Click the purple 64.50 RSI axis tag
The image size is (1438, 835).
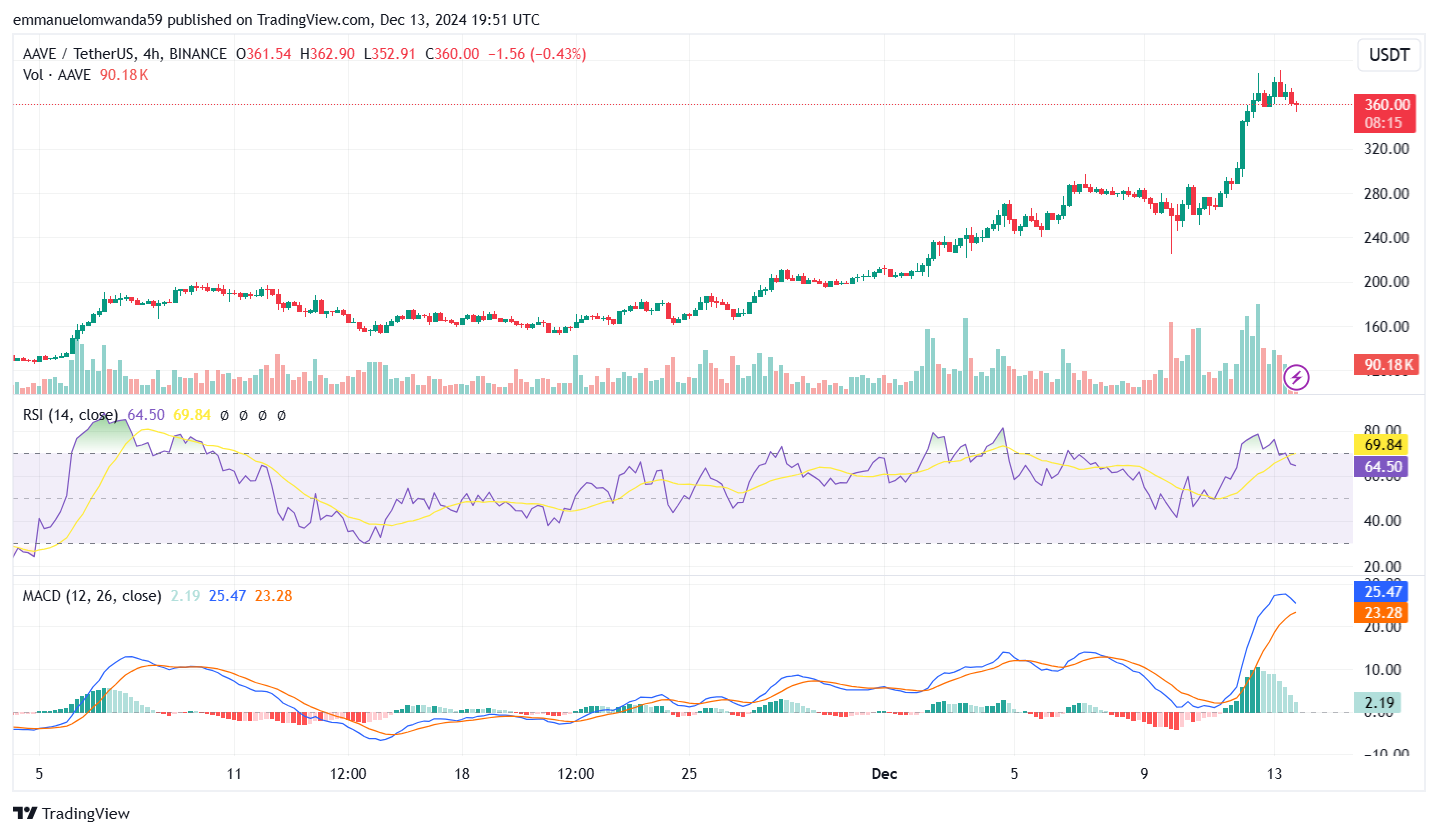click(1380, 465)
